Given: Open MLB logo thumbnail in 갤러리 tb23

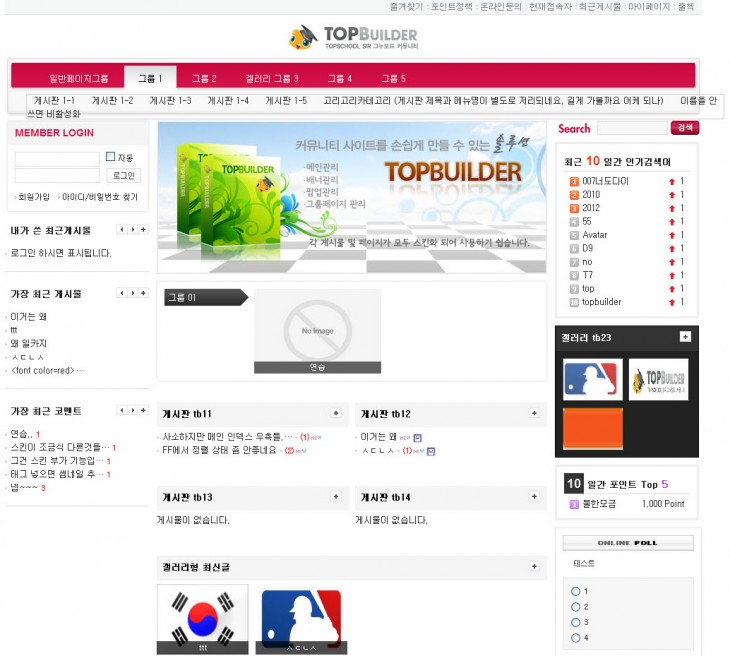Looking at the screenshot, I should pyautogui.click(x=593, y=379).
